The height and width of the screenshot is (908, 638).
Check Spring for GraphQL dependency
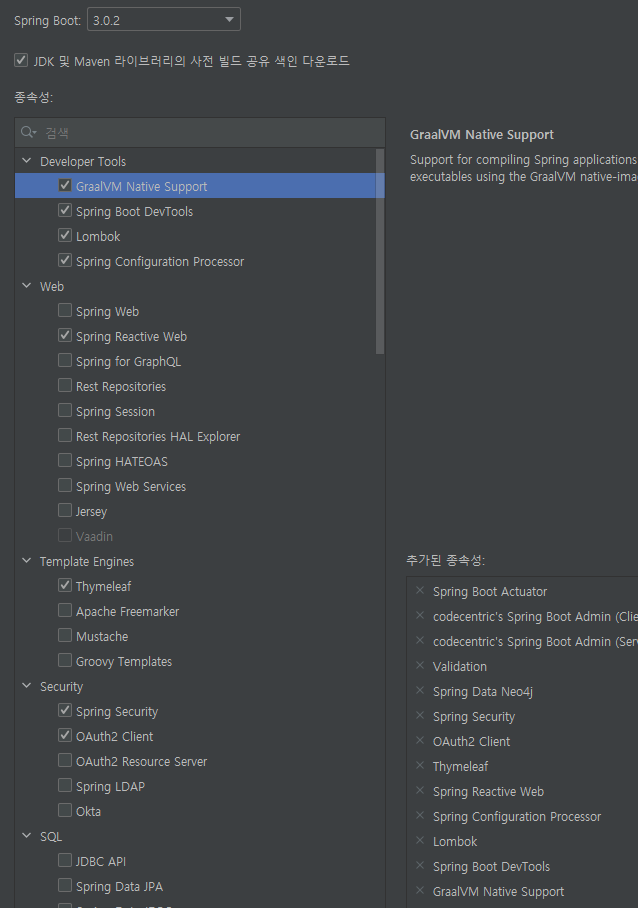tap(65, 360)
